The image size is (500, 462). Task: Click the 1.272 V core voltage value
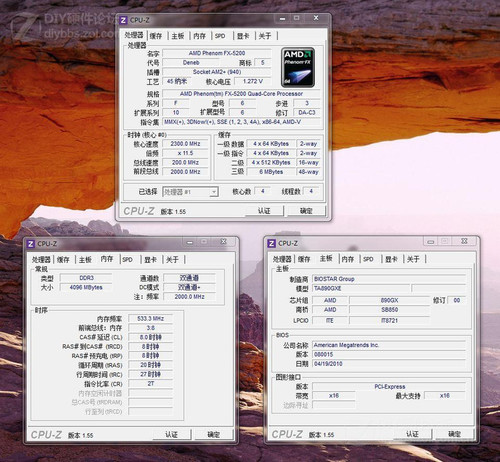[253, 81]
